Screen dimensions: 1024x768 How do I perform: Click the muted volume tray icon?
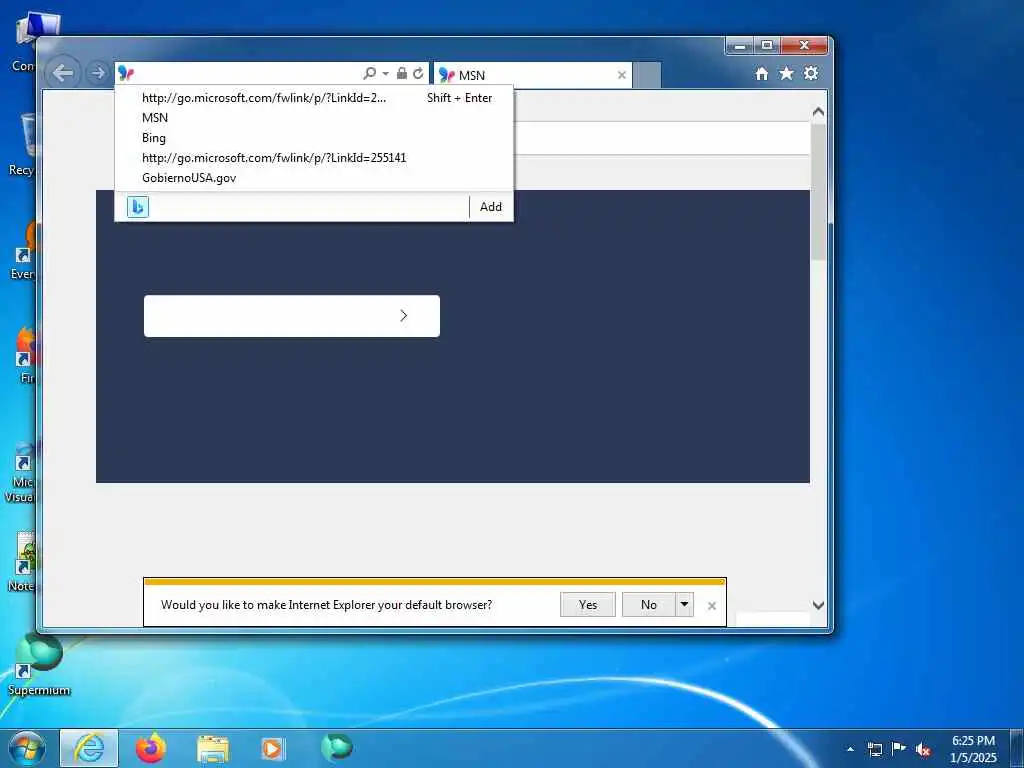(923, 749)
